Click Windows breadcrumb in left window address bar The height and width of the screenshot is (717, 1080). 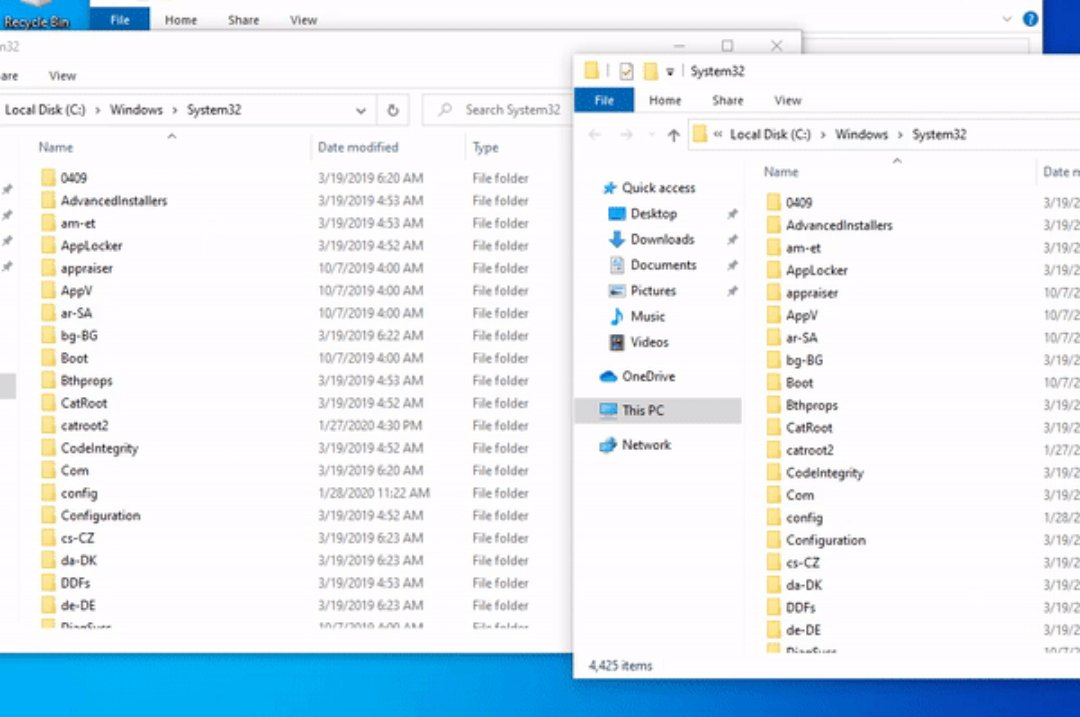click(x=136, y=110)
